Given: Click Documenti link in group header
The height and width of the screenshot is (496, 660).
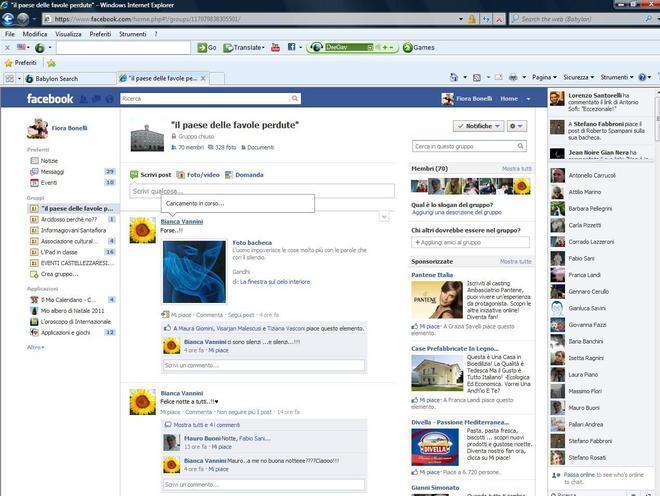Looking at the screenshot, I should 260,147.
